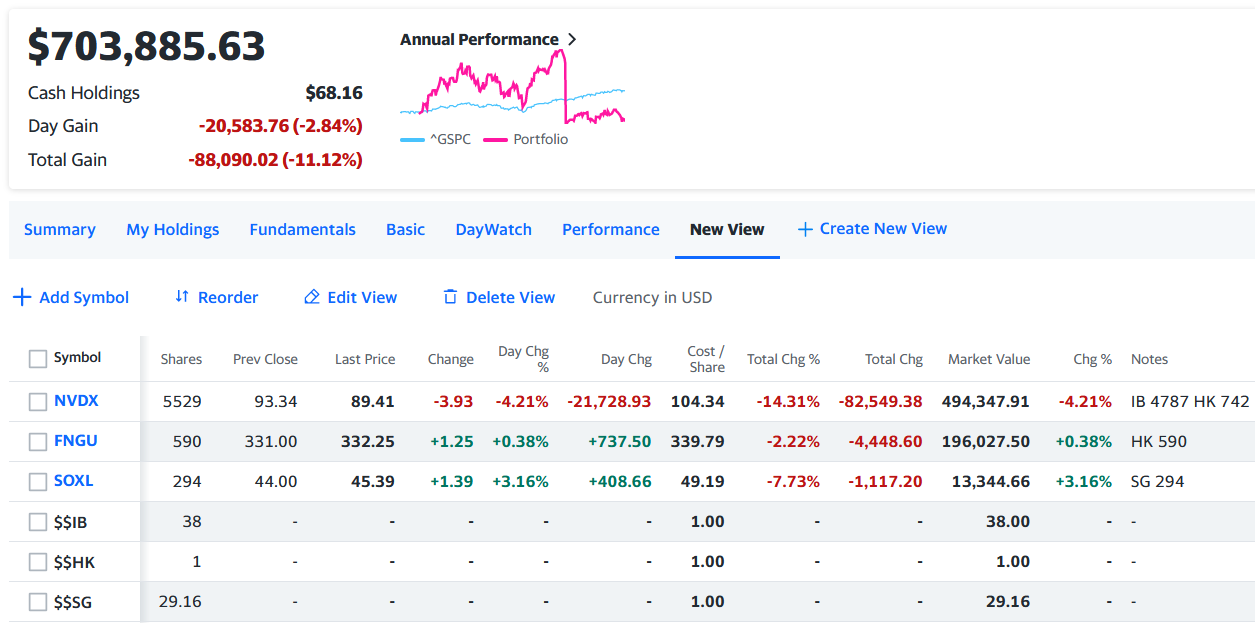
Task: Click the plus icon for Create New View
Action: pos(805,229)
